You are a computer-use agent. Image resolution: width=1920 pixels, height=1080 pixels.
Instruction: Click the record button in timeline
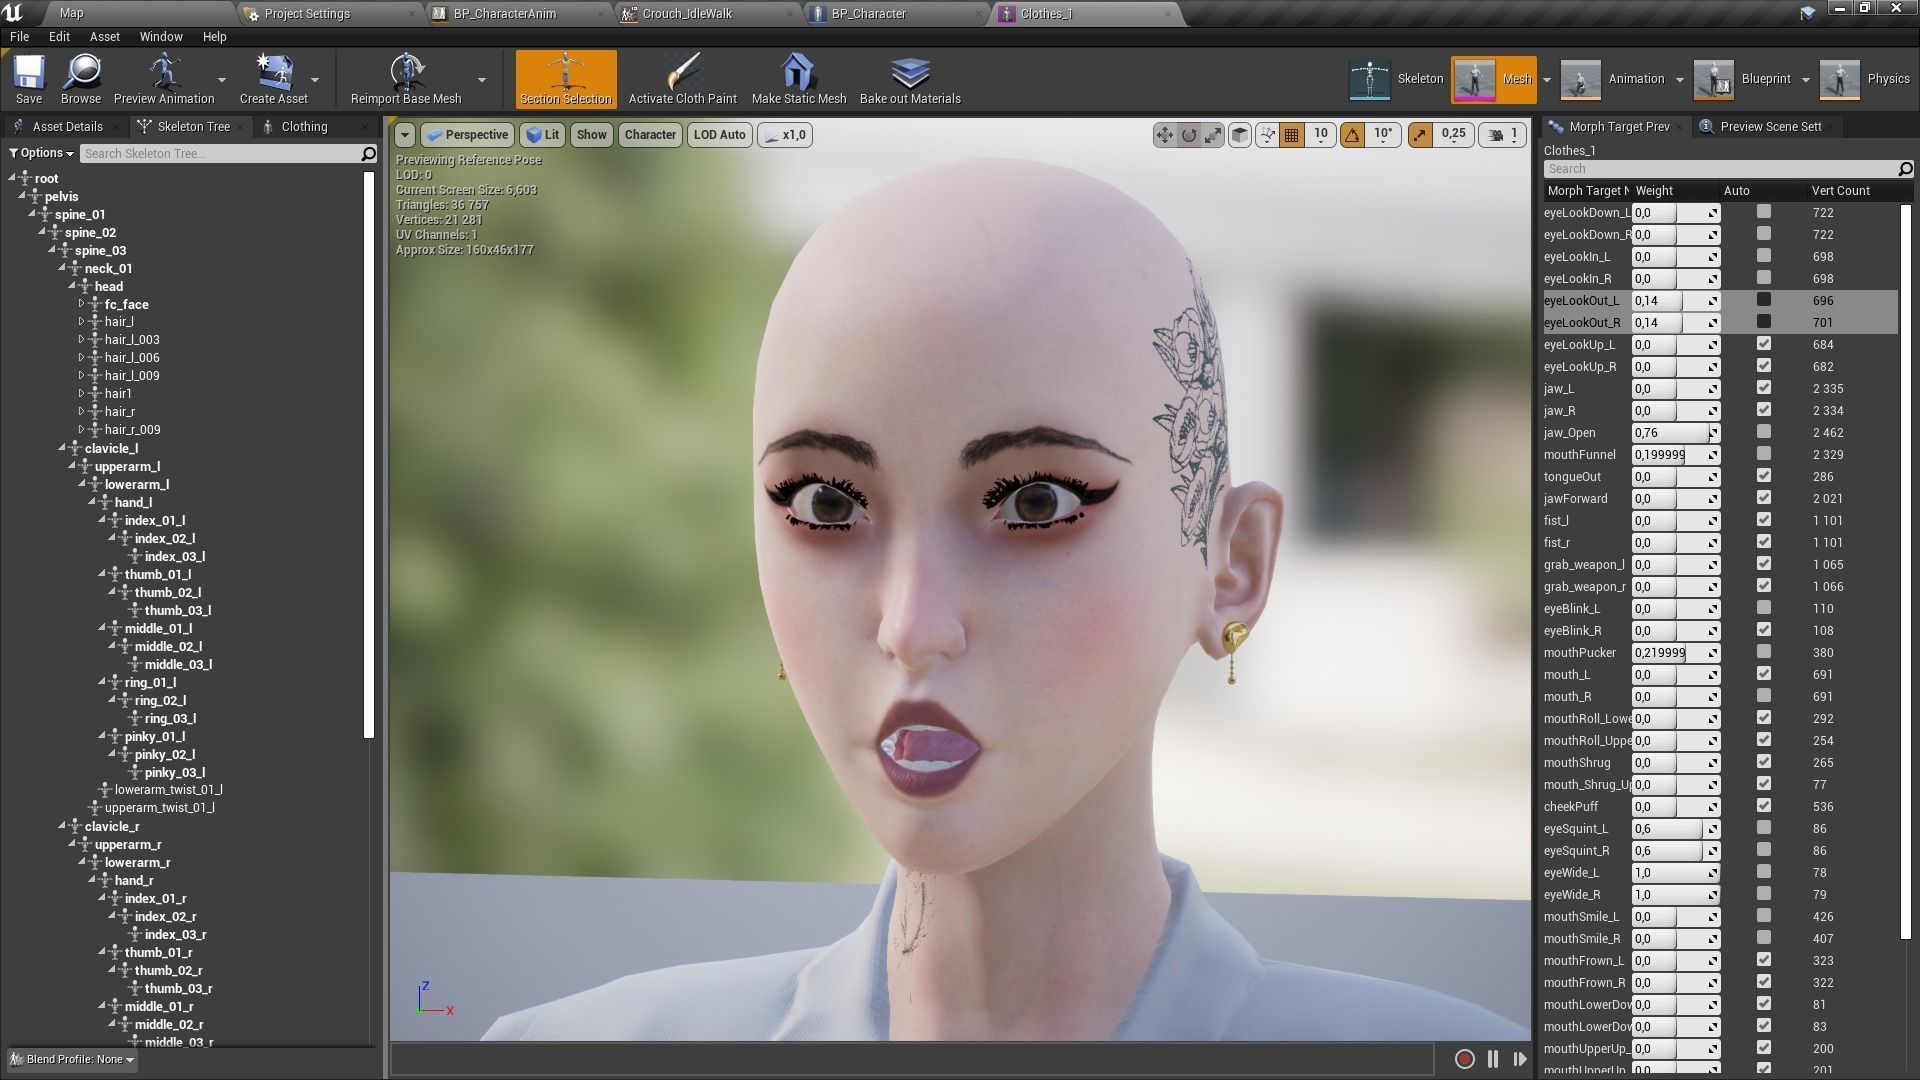pyautogui.click(x=1464, y=1059)
